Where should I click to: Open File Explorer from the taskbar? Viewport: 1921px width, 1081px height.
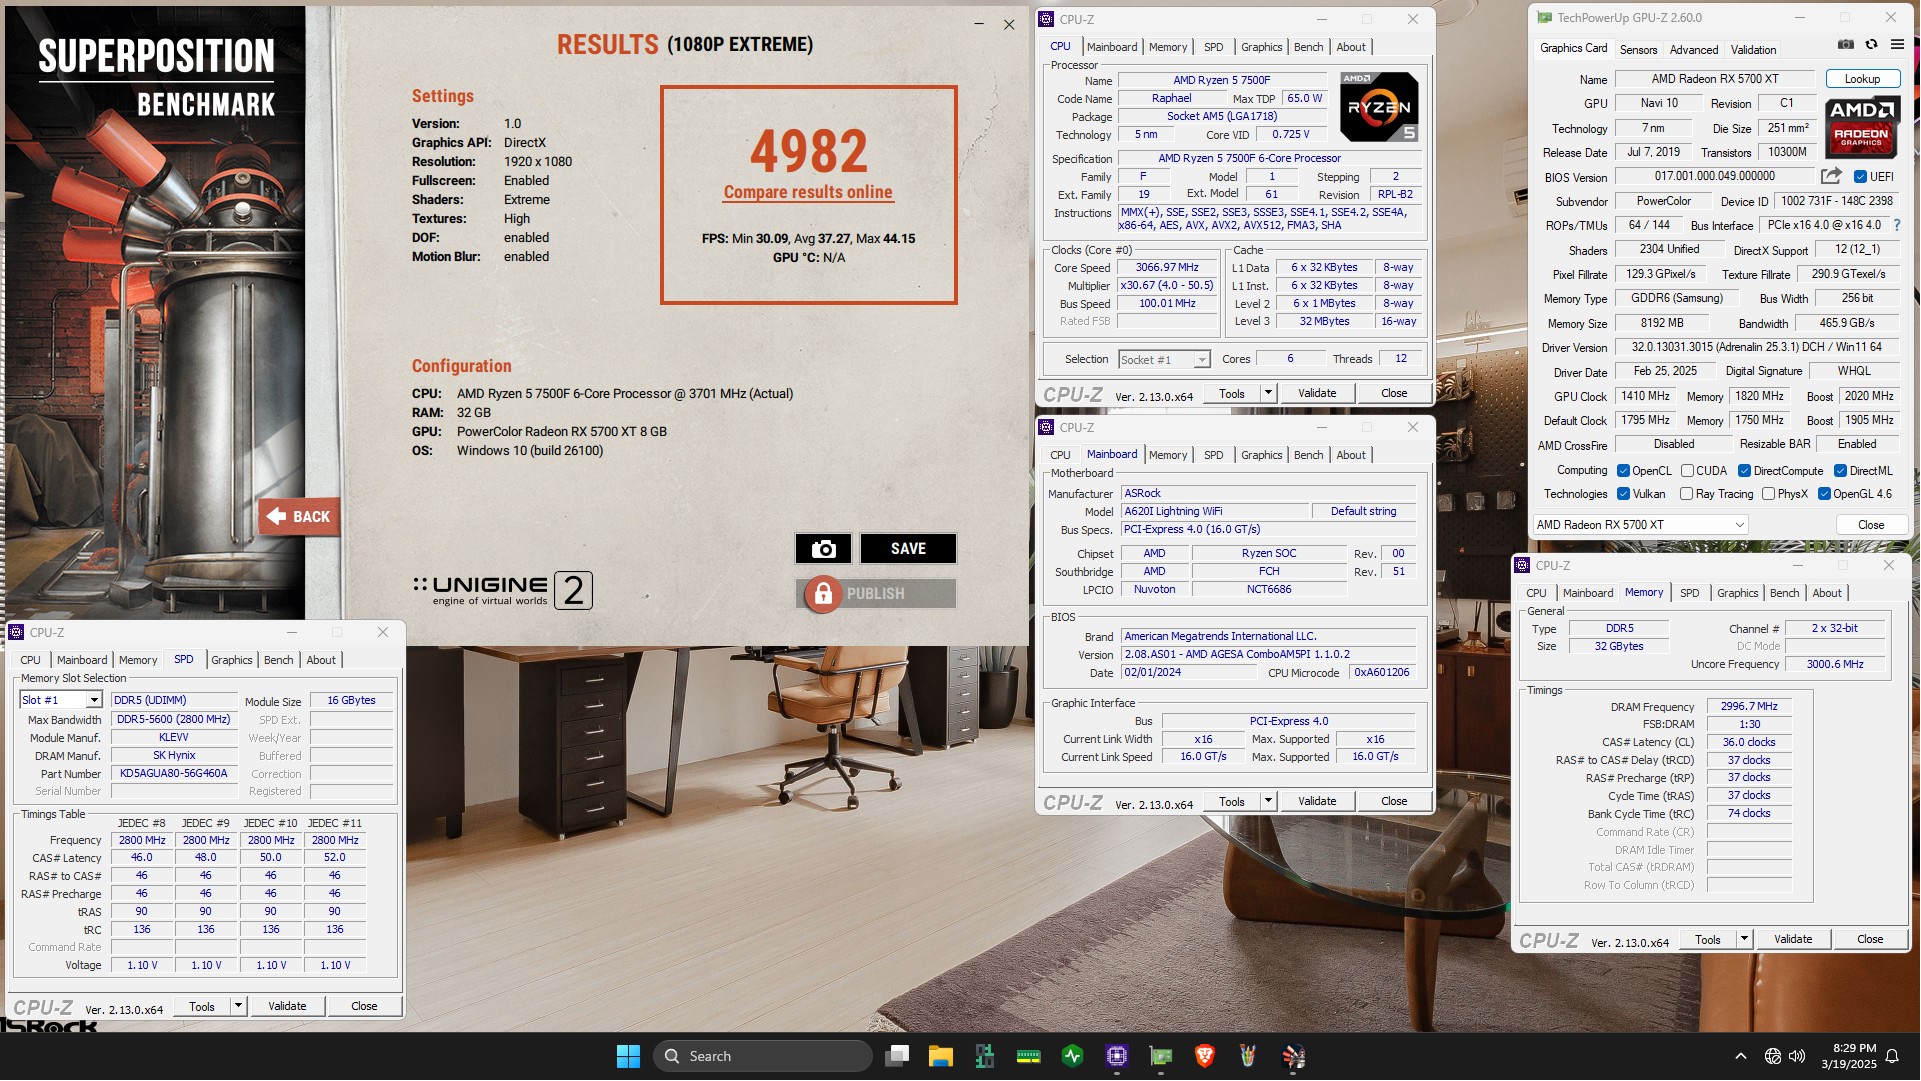click(941, 1056)
